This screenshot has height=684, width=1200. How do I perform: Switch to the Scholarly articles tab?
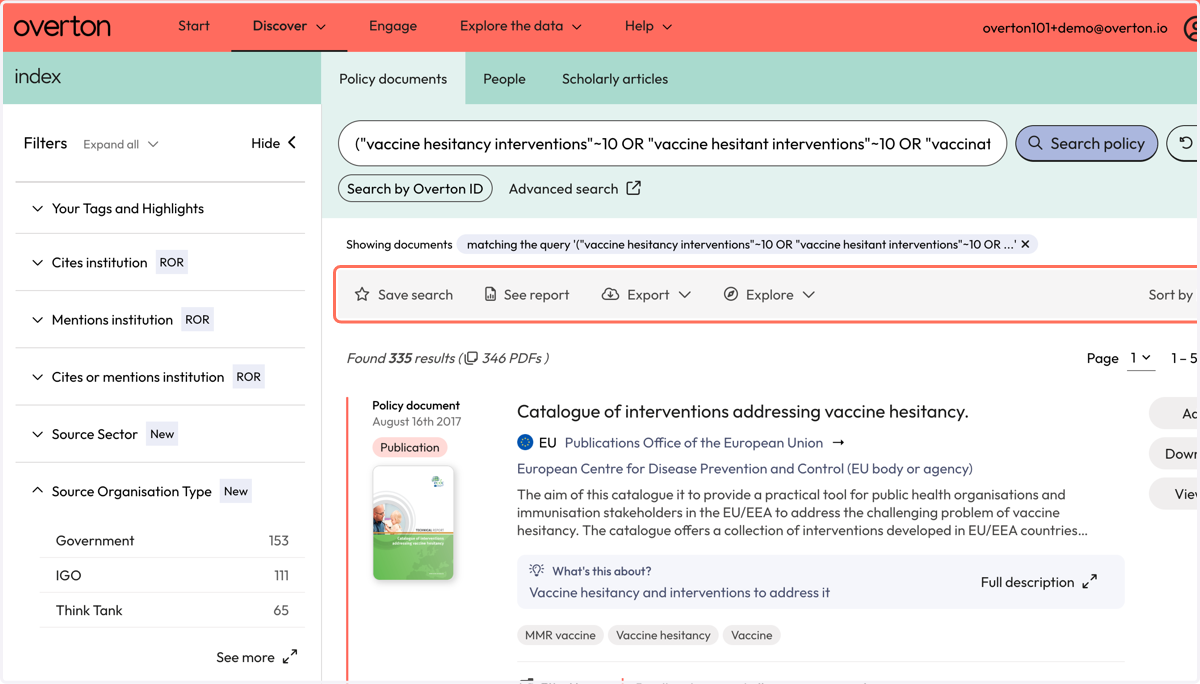[x=615, y=79]
